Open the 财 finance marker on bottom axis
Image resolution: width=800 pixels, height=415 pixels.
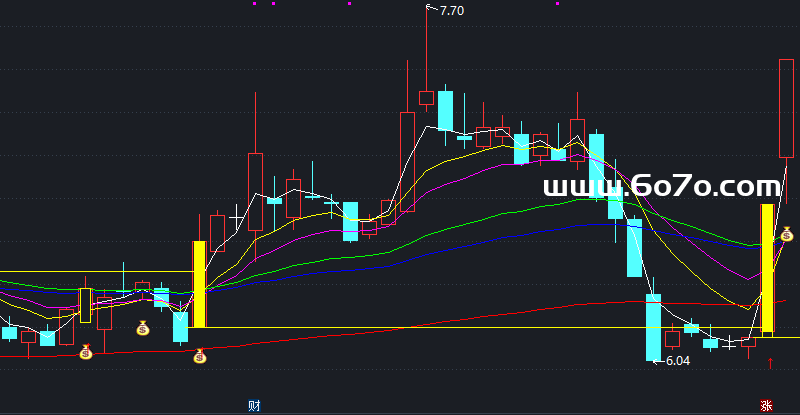(x=254, y=405)
